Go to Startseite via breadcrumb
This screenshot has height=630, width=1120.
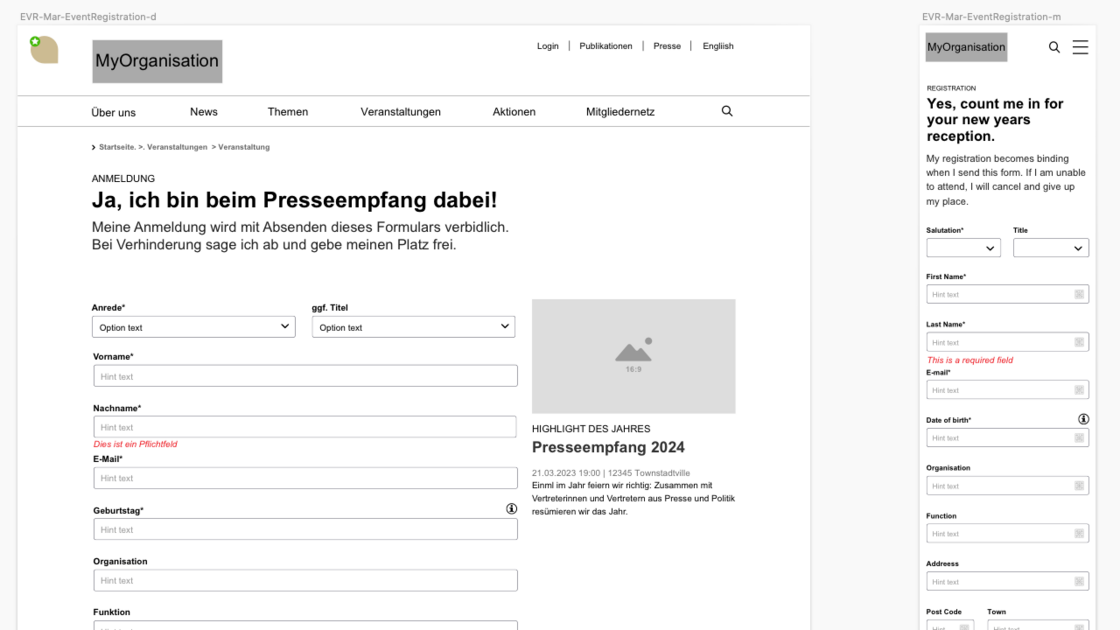116,147
